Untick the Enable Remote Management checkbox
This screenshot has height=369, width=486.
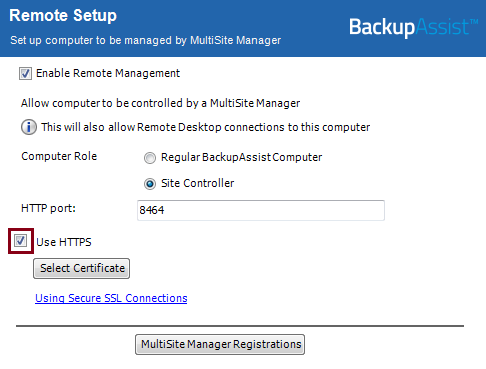pos(25,73)
